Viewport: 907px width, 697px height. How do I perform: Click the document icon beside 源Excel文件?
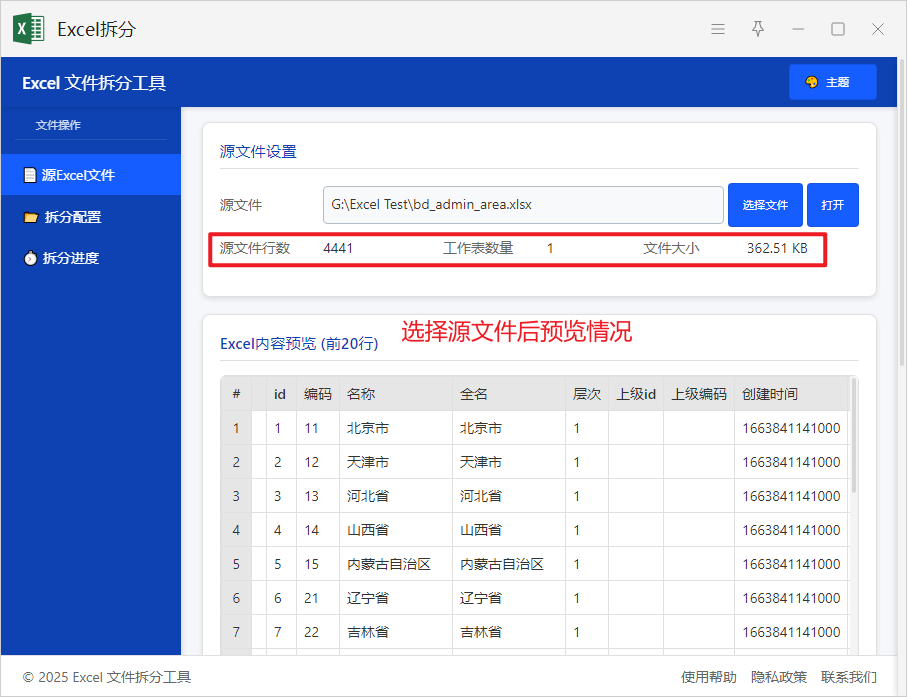coord(30,175)
